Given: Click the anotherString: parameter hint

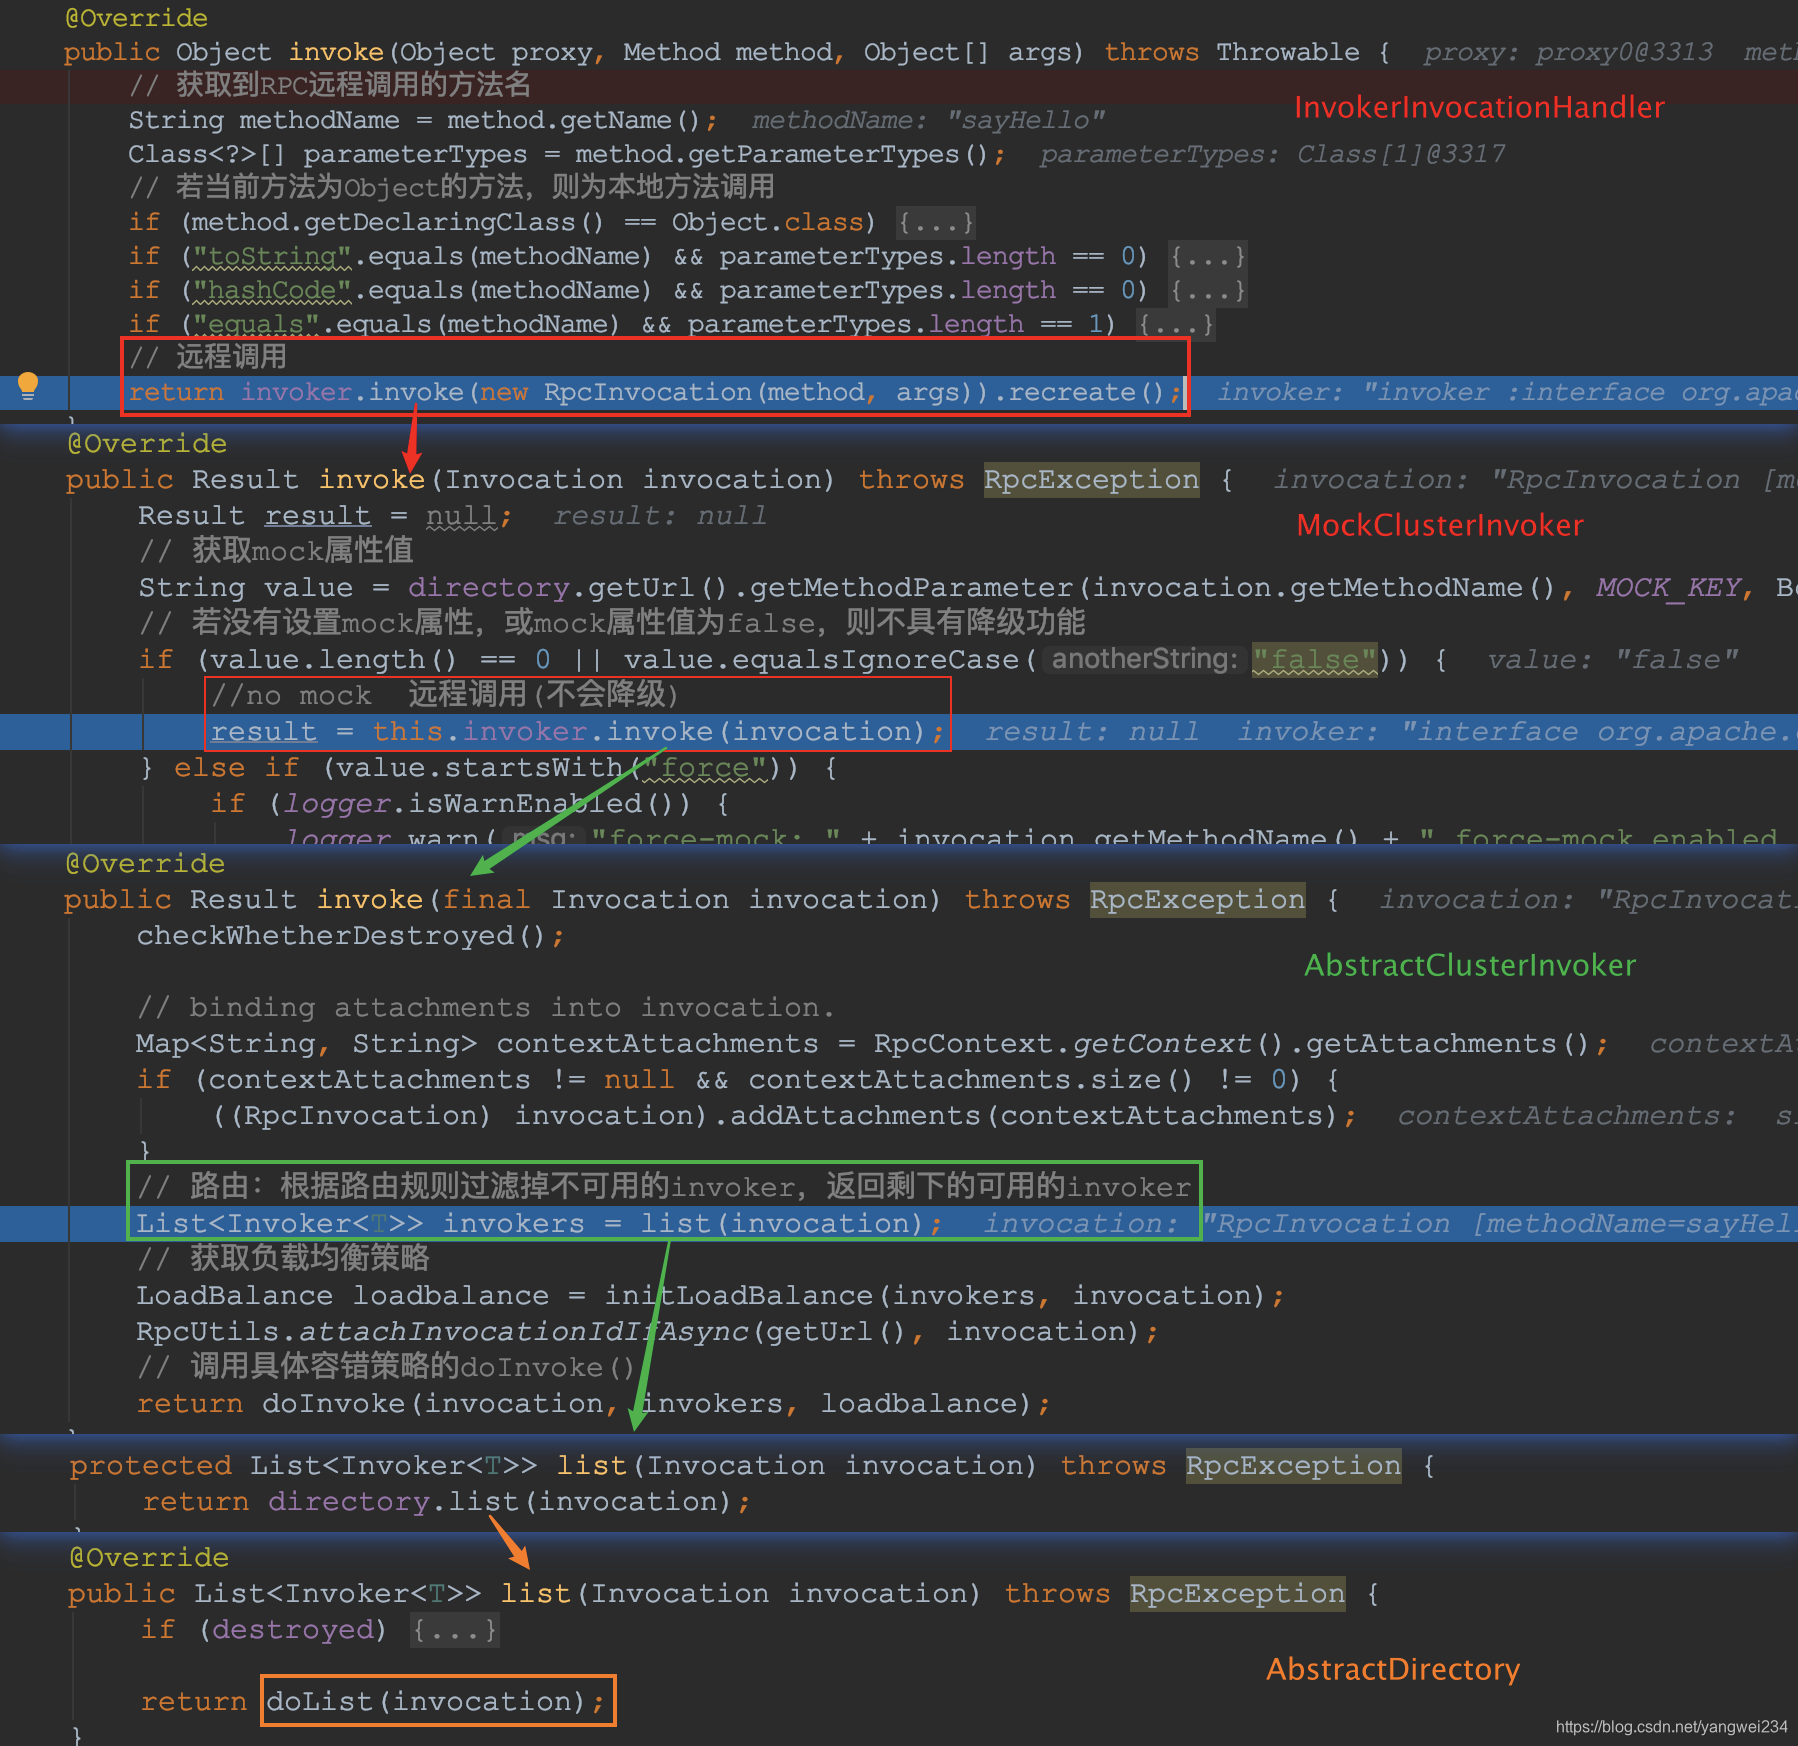Looking at the screenshot, I should [1144, 659].
